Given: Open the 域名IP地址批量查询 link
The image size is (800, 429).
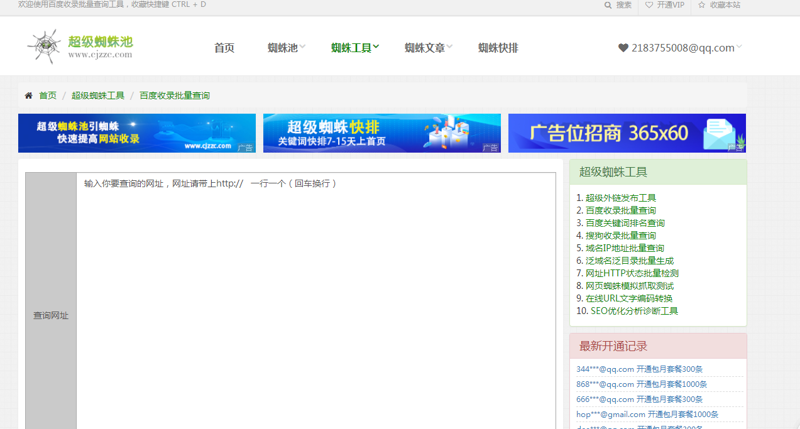Looking at the screenshot, I should click(x=624, y=248).
